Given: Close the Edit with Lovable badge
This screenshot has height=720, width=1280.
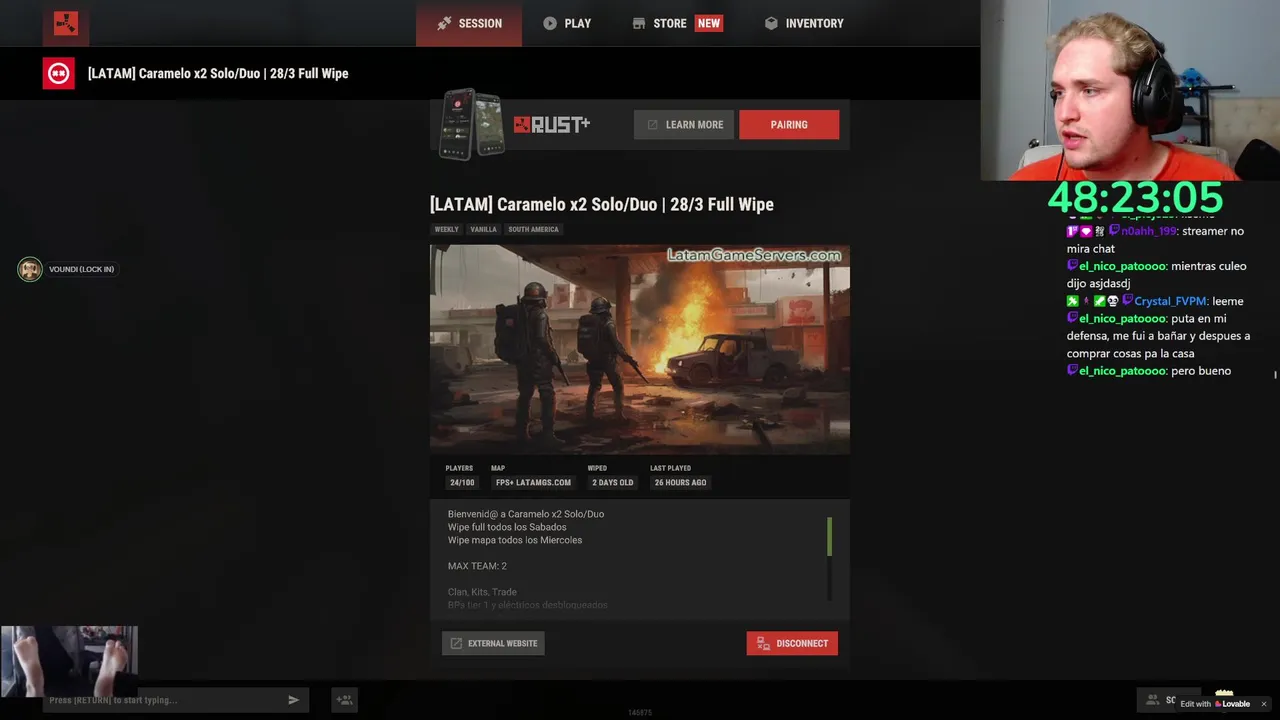Looking at the screenshot, I should (x=1263, y=704).
